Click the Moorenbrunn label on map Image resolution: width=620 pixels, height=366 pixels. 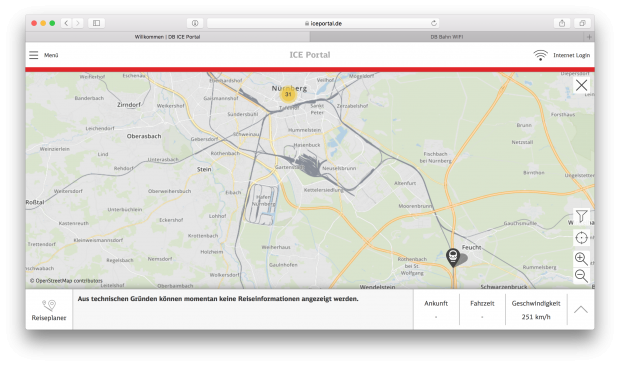[x=416, y=206]
